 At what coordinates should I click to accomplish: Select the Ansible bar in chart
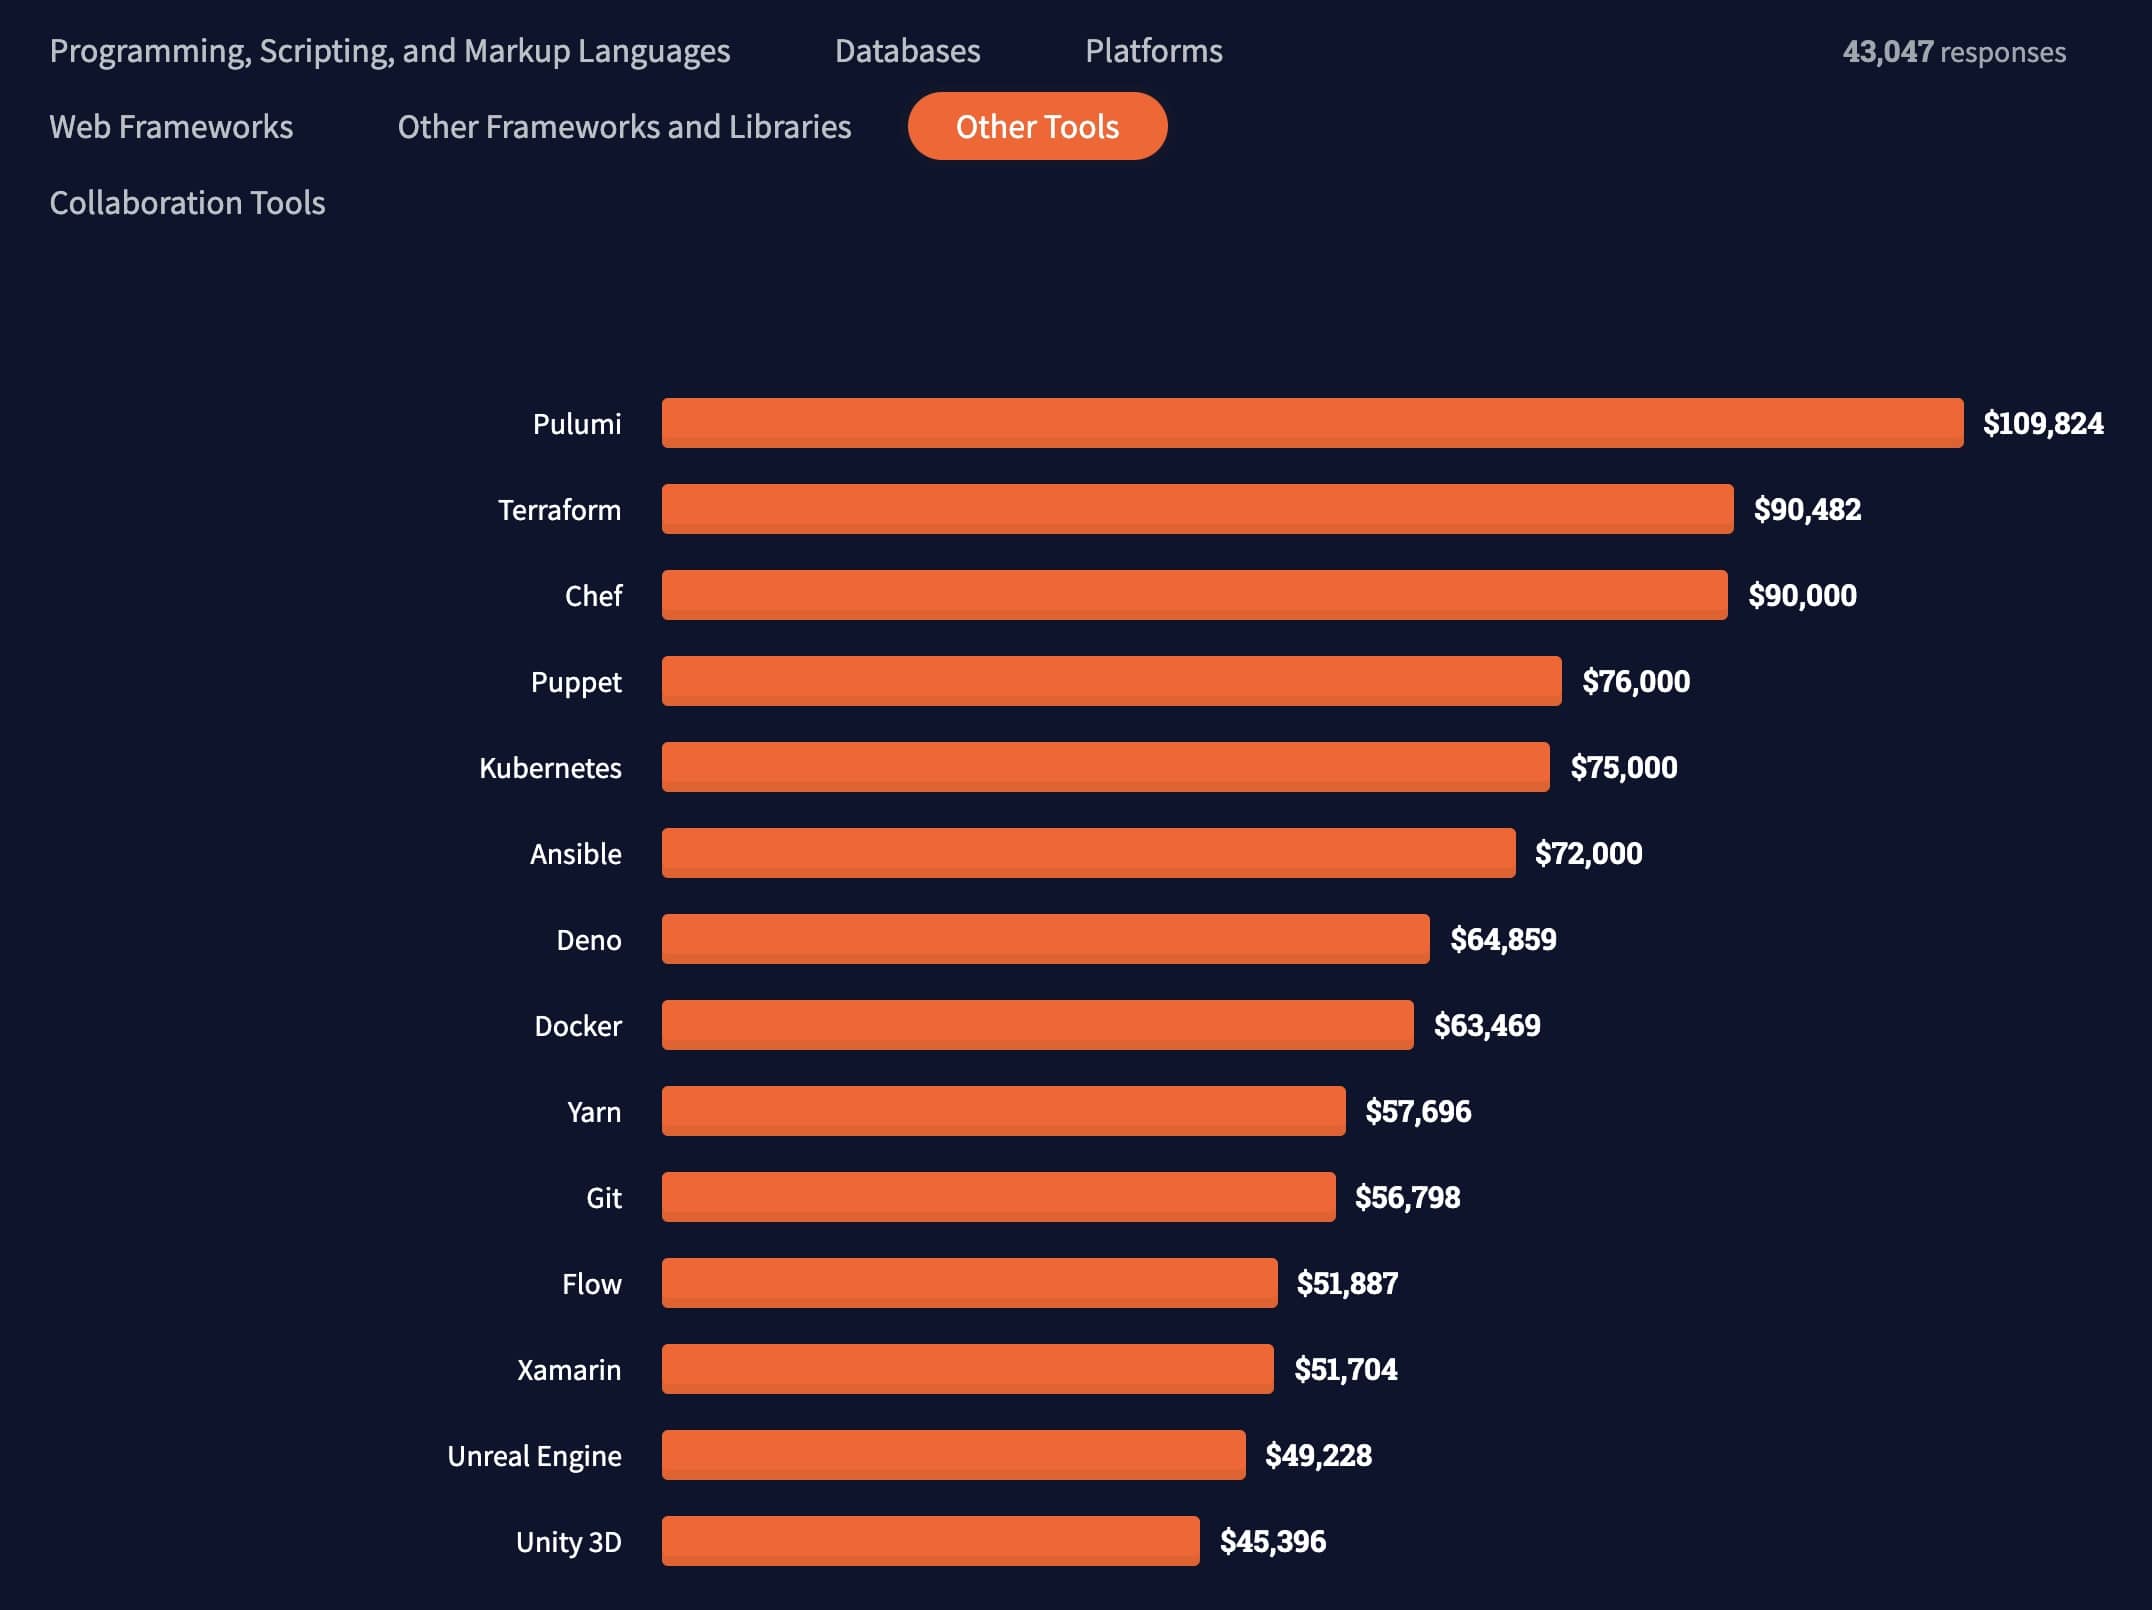[1088, 853]
